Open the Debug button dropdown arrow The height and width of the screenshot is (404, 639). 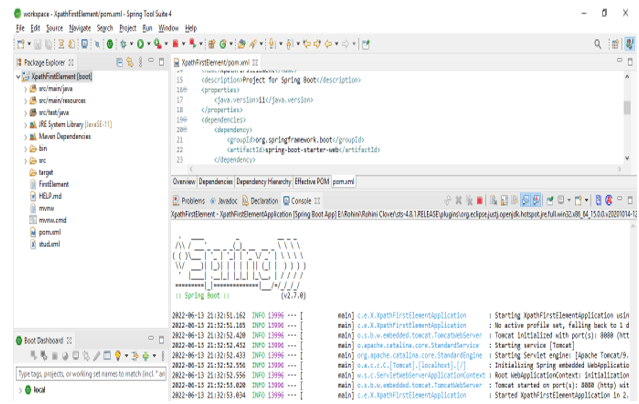(131, 44)
